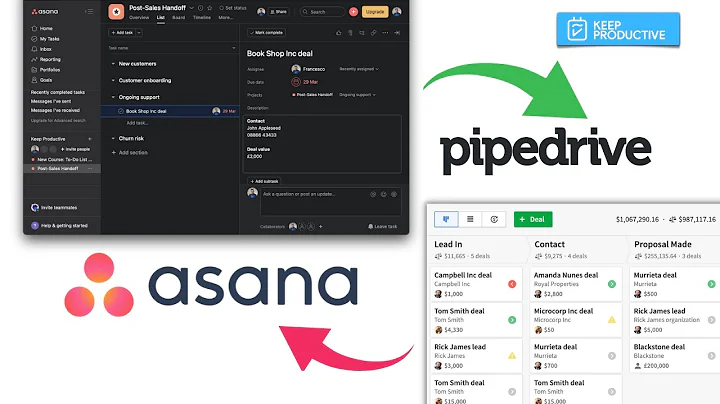Open Reporting in the Asana sidebar
This screenshot has width=720, height=404.
pyautogui.click(x=45, y=59)
